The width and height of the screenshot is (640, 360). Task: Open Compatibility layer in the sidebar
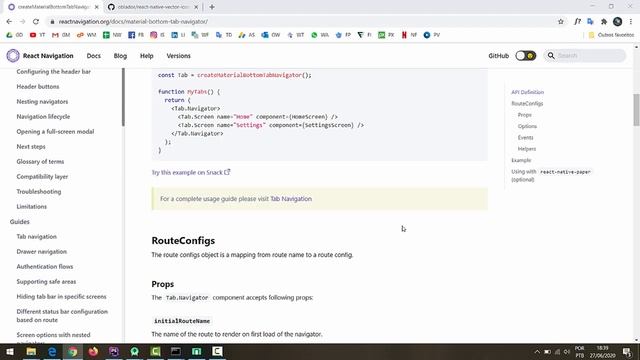[x=42, y=177]
